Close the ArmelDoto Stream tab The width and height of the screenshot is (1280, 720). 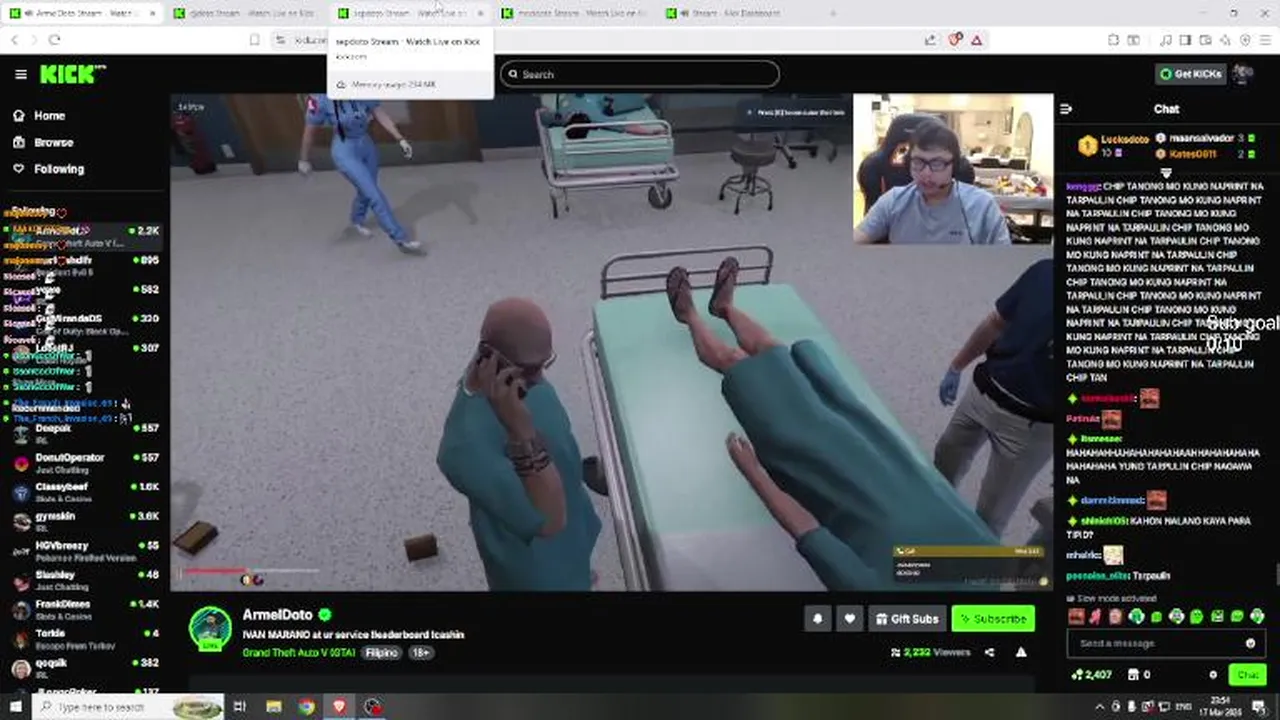pyautogui.click(x=152, y=13)
